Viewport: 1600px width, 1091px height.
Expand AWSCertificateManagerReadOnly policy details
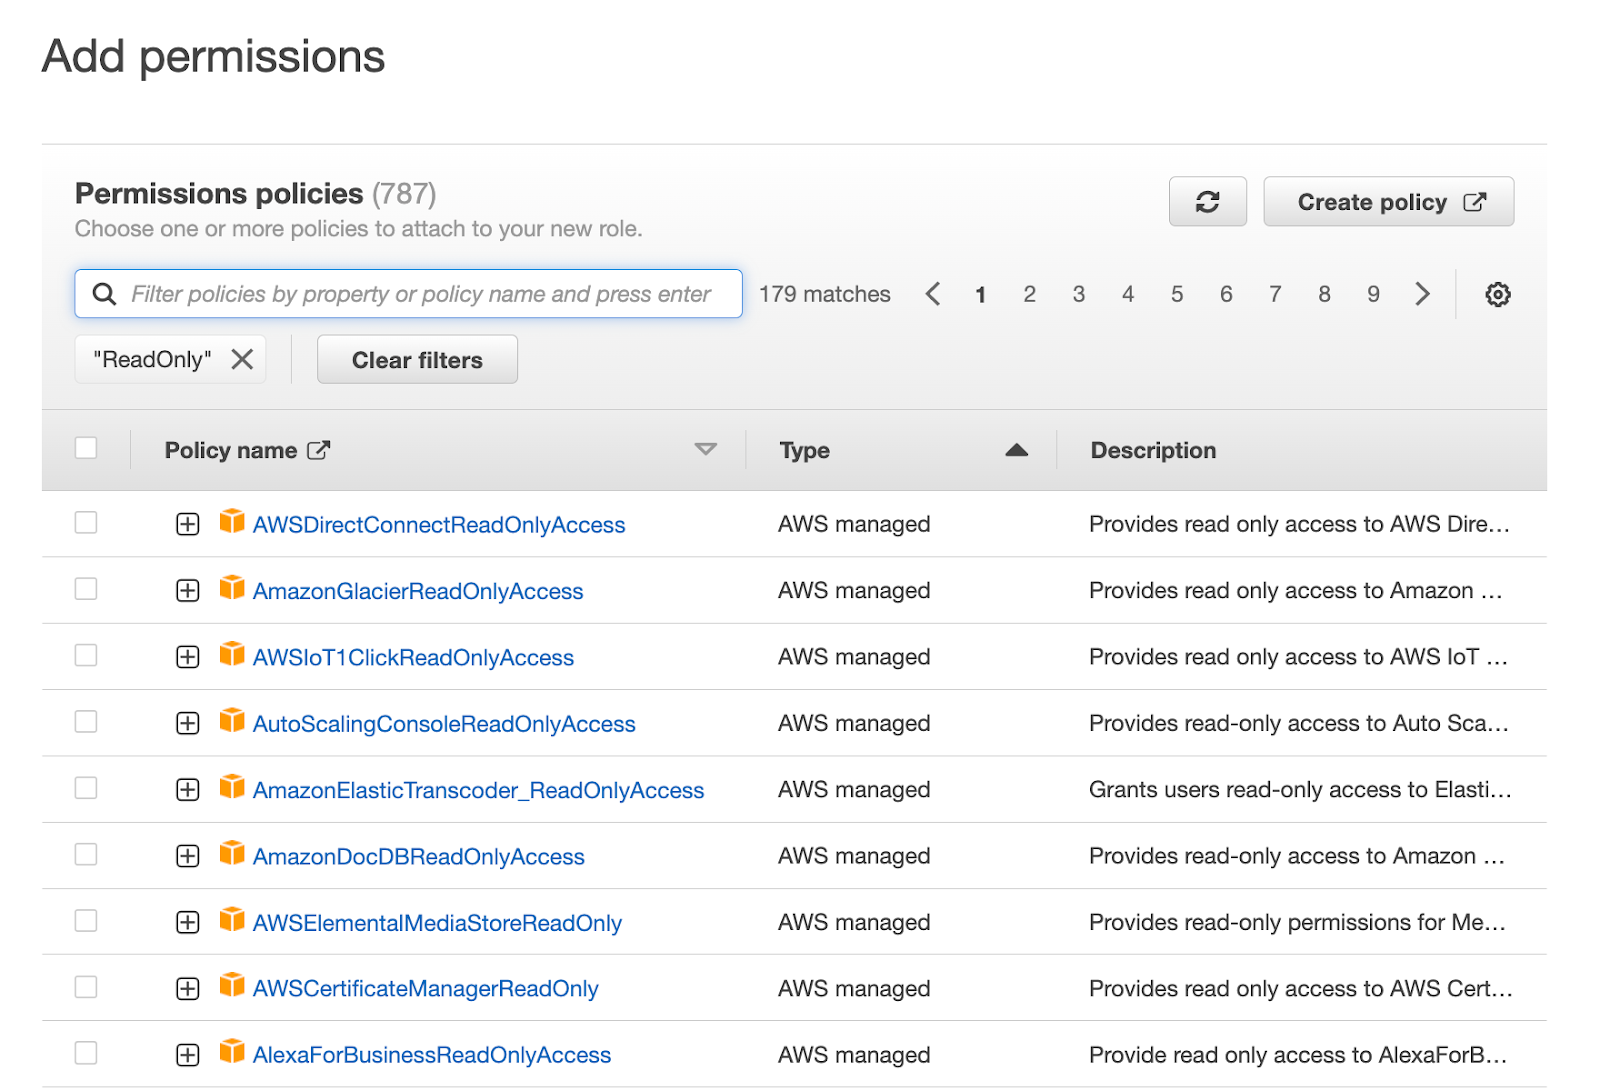(188, 989)
